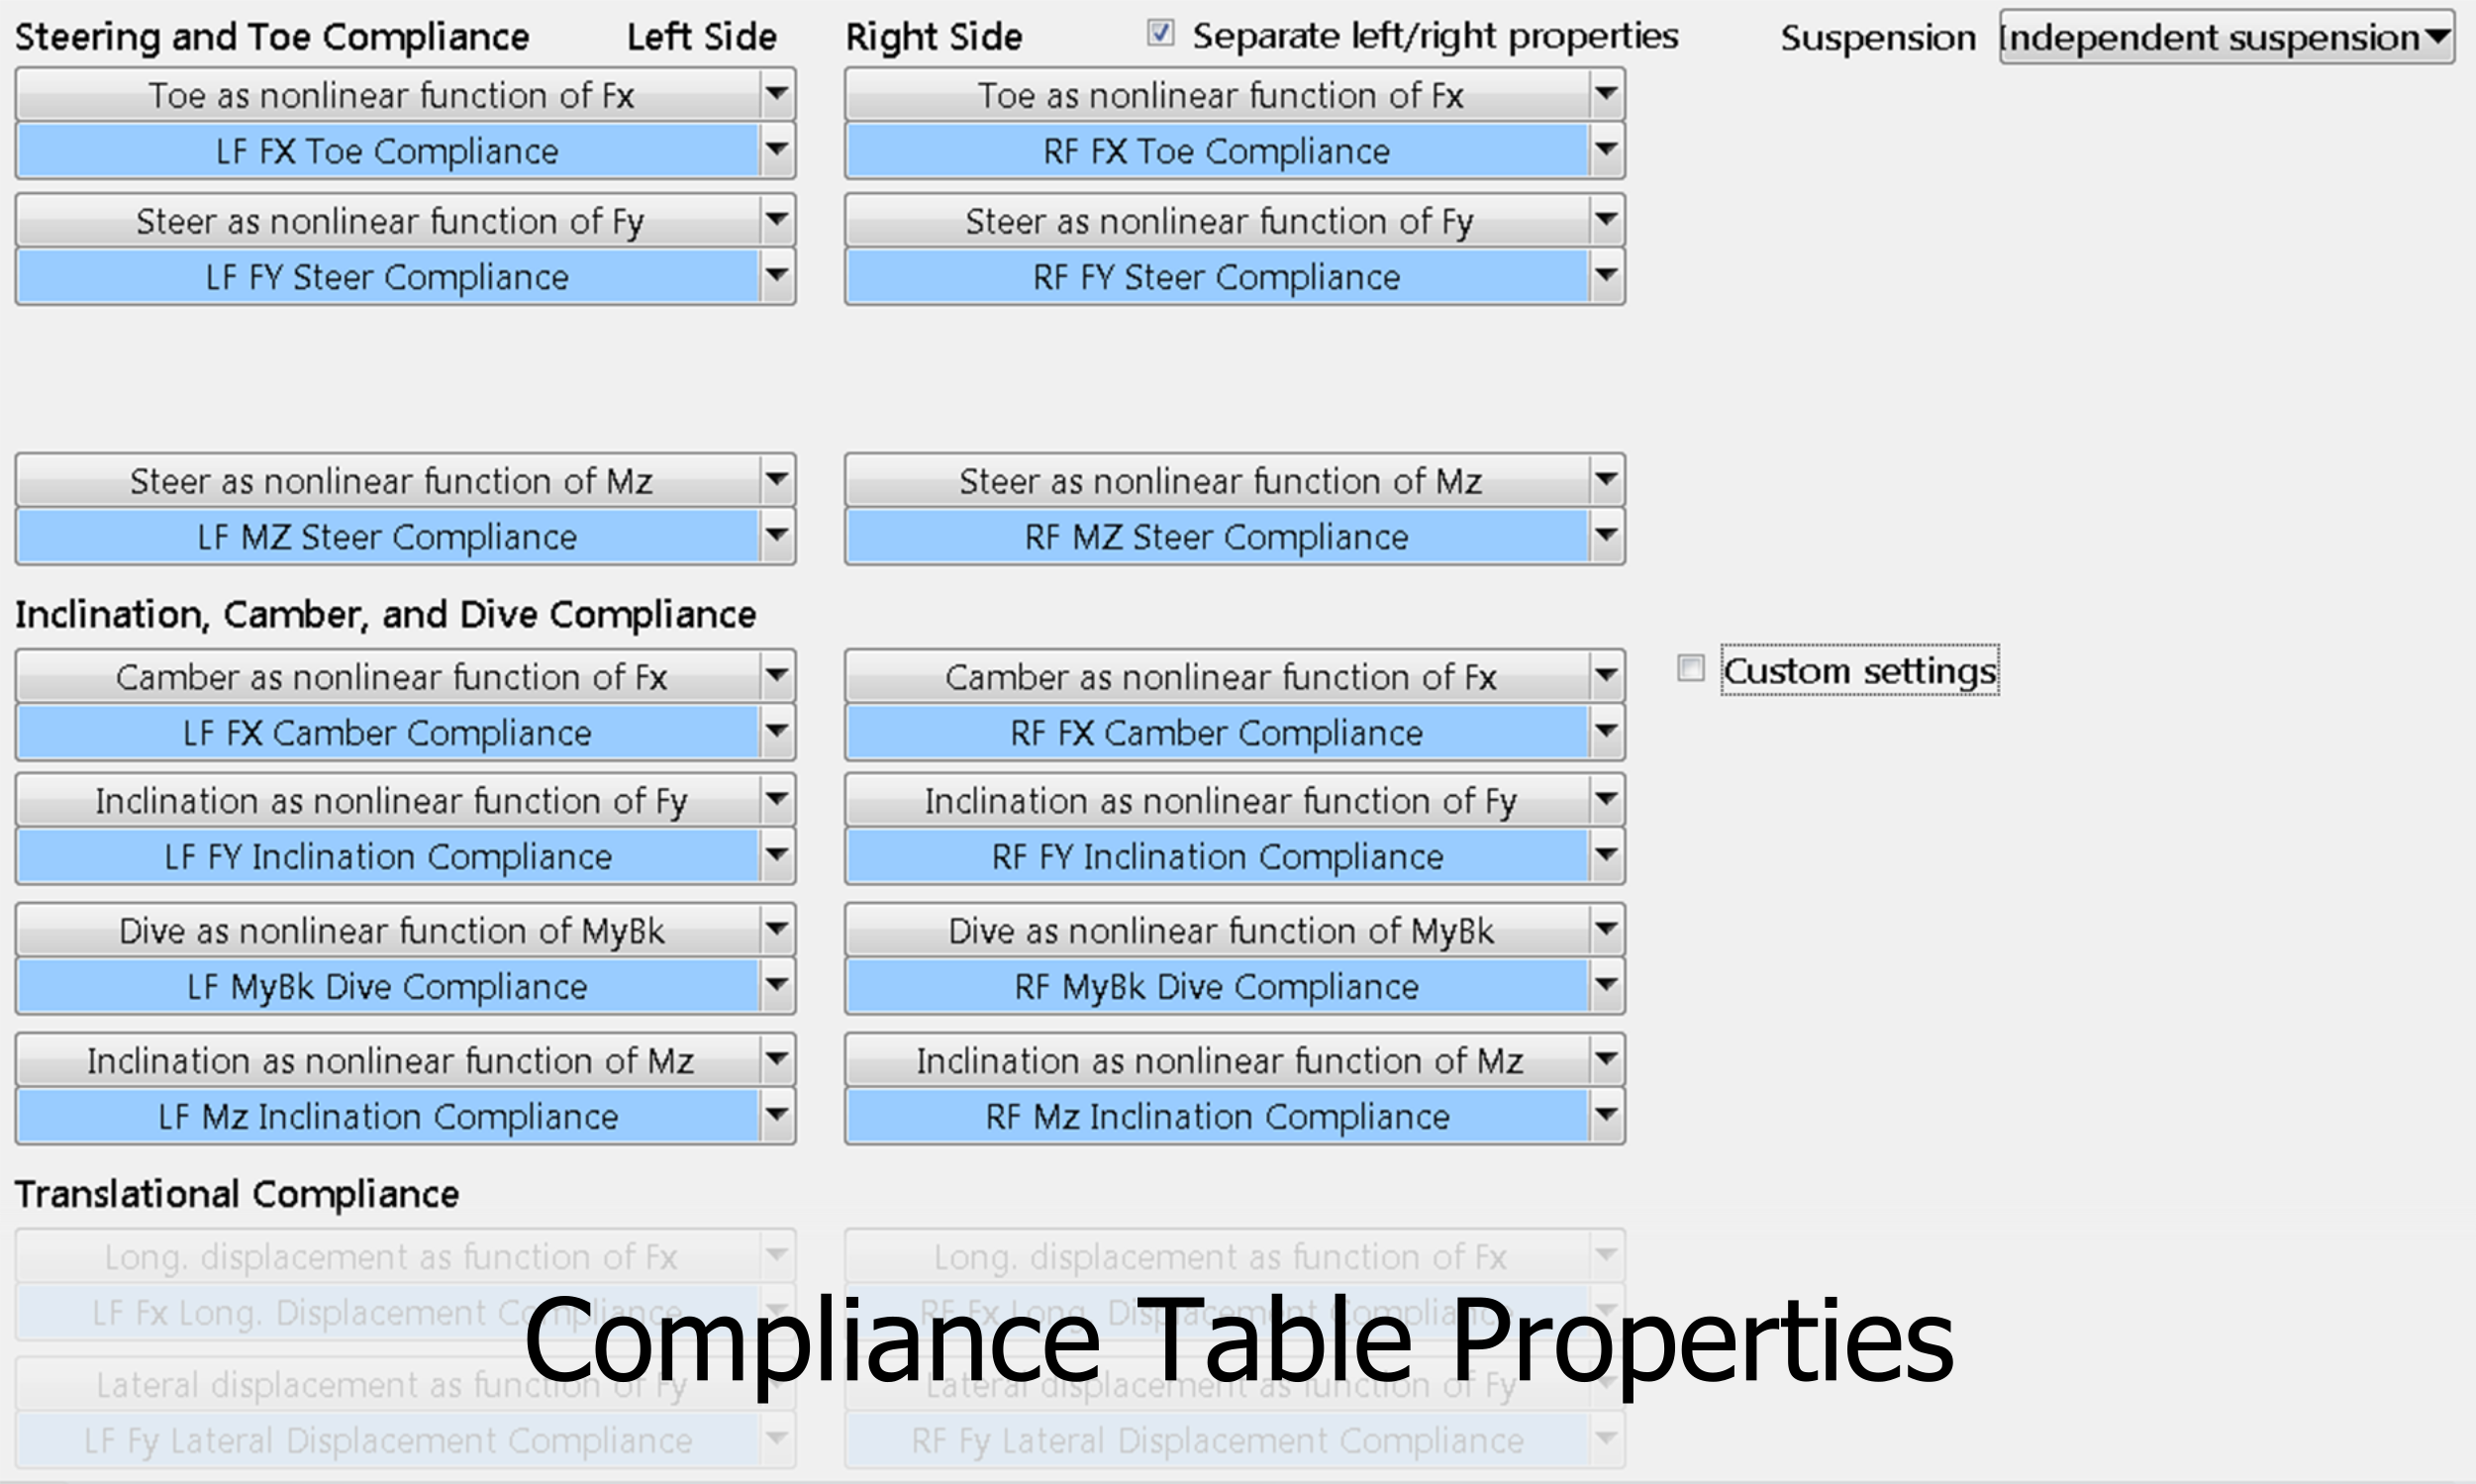Click the LF MyBk Dive Compliance dataset link
Viewport: 2476px width, 1484px height.
[387, 987]
